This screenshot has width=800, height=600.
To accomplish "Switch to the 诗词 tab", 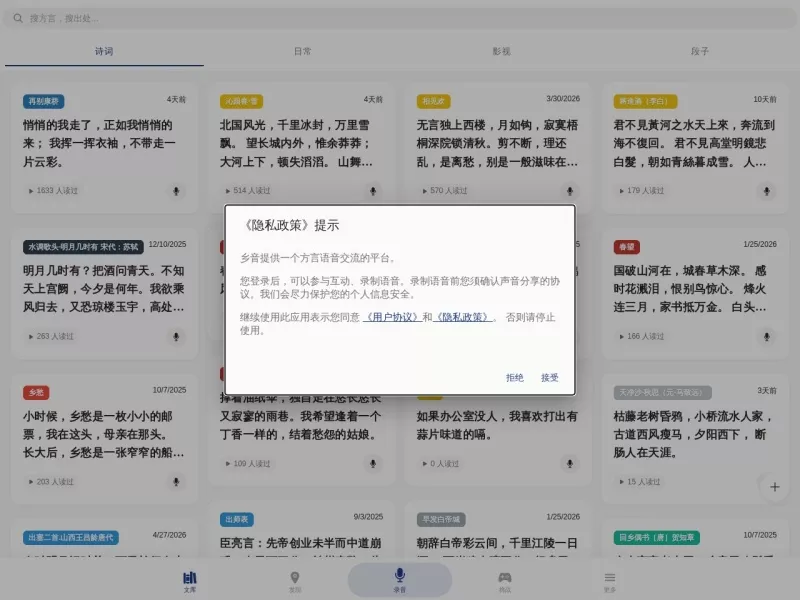I will [104, 51].
